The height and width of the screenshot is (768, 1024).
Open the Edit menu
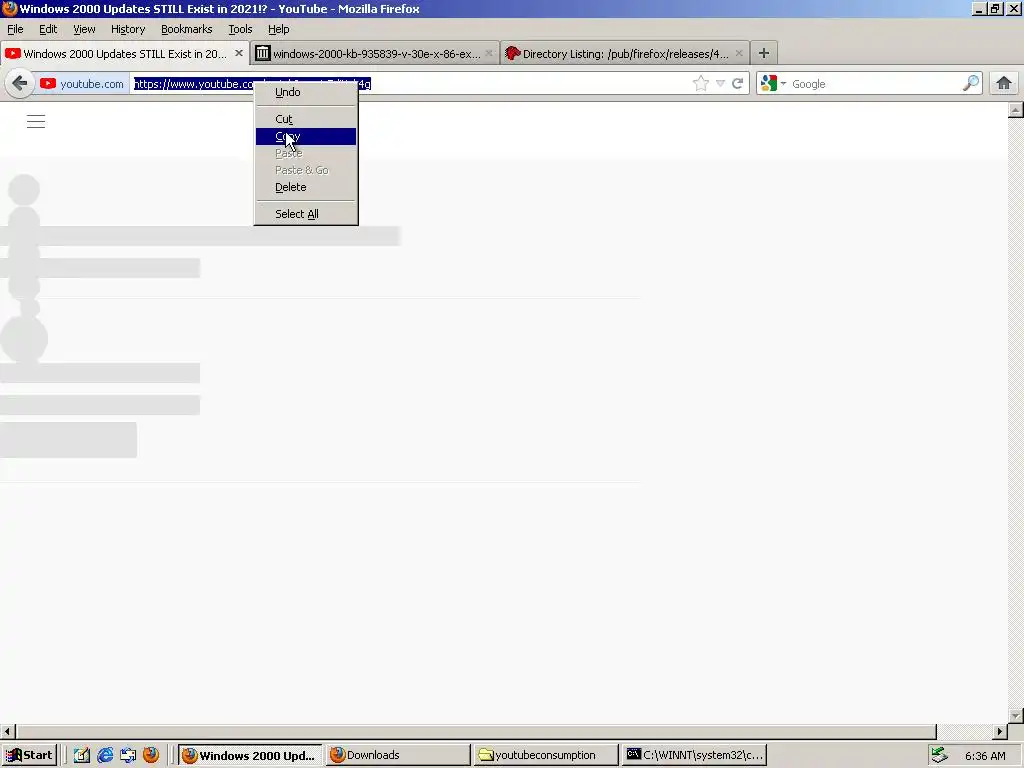(48, 29)
